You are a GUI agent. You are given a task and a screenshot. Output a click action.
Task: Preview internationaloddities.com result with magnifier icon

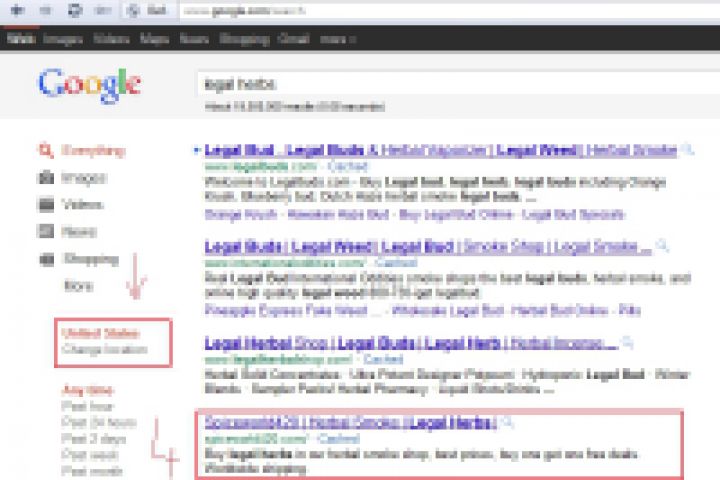pyautogui.click(x=662, y=246)
